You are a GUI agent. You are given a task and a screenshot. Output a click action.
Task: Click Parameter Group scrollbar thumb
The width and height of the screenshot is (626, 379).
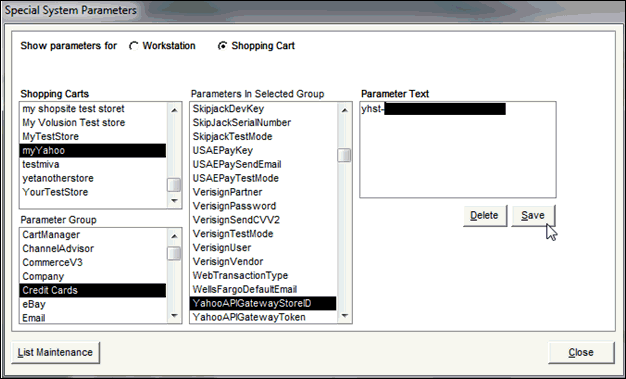point(174,253)
